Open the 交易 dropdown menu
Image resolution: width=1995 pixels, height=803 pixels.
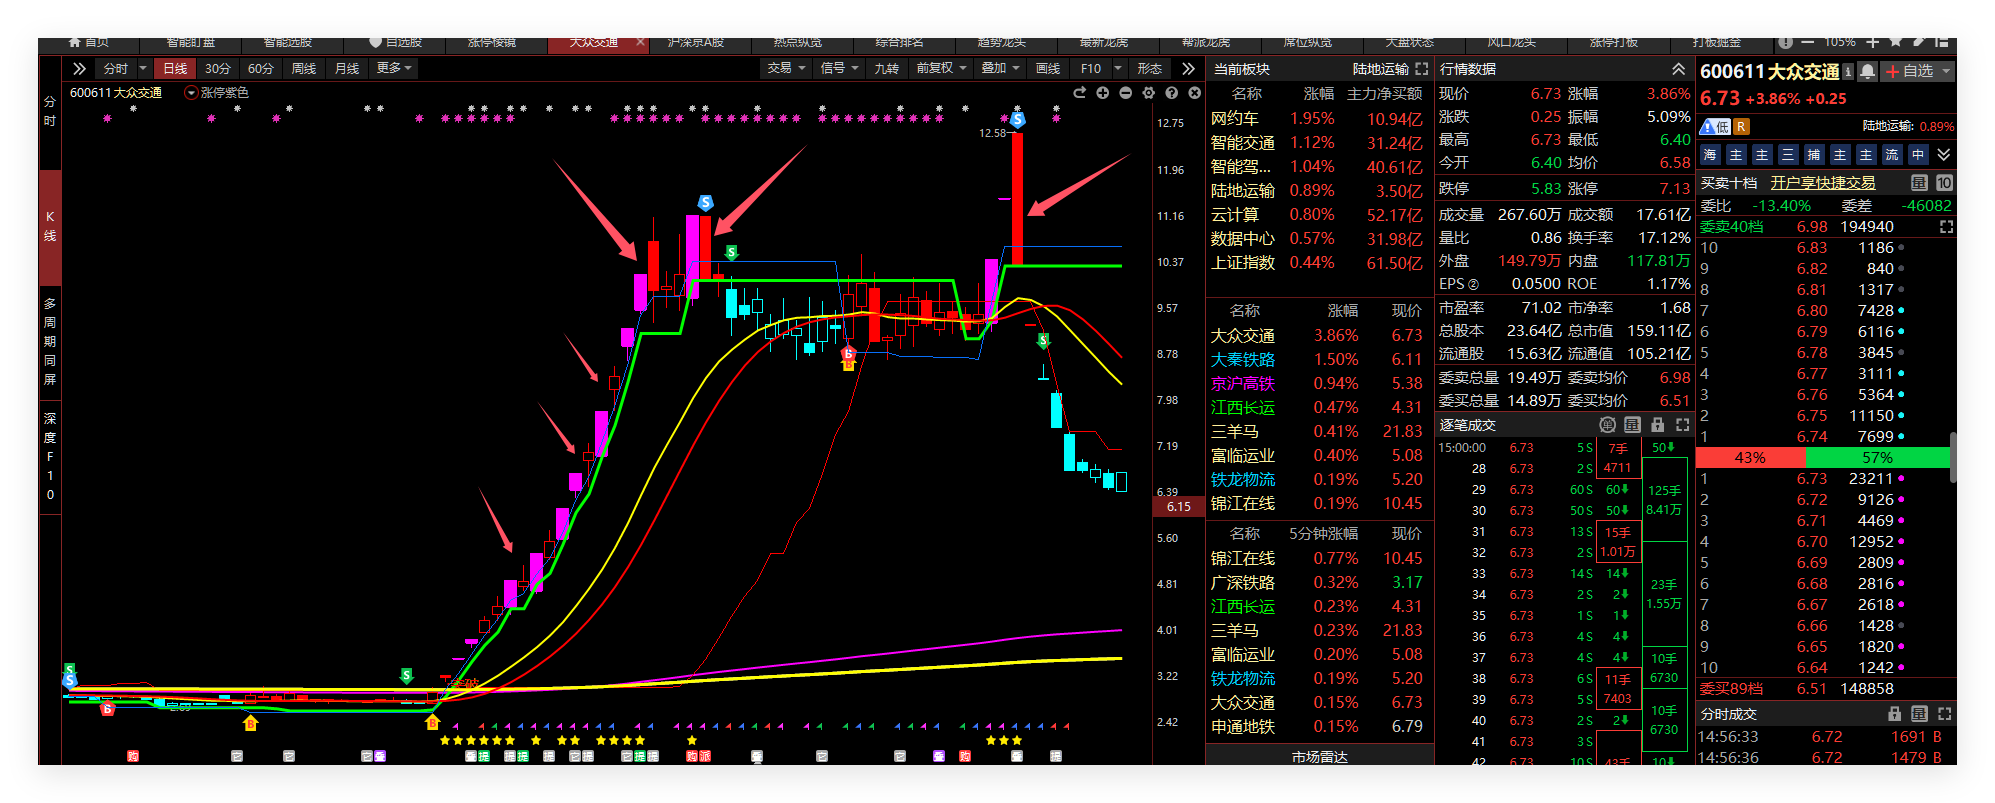(x=786, y=68)
